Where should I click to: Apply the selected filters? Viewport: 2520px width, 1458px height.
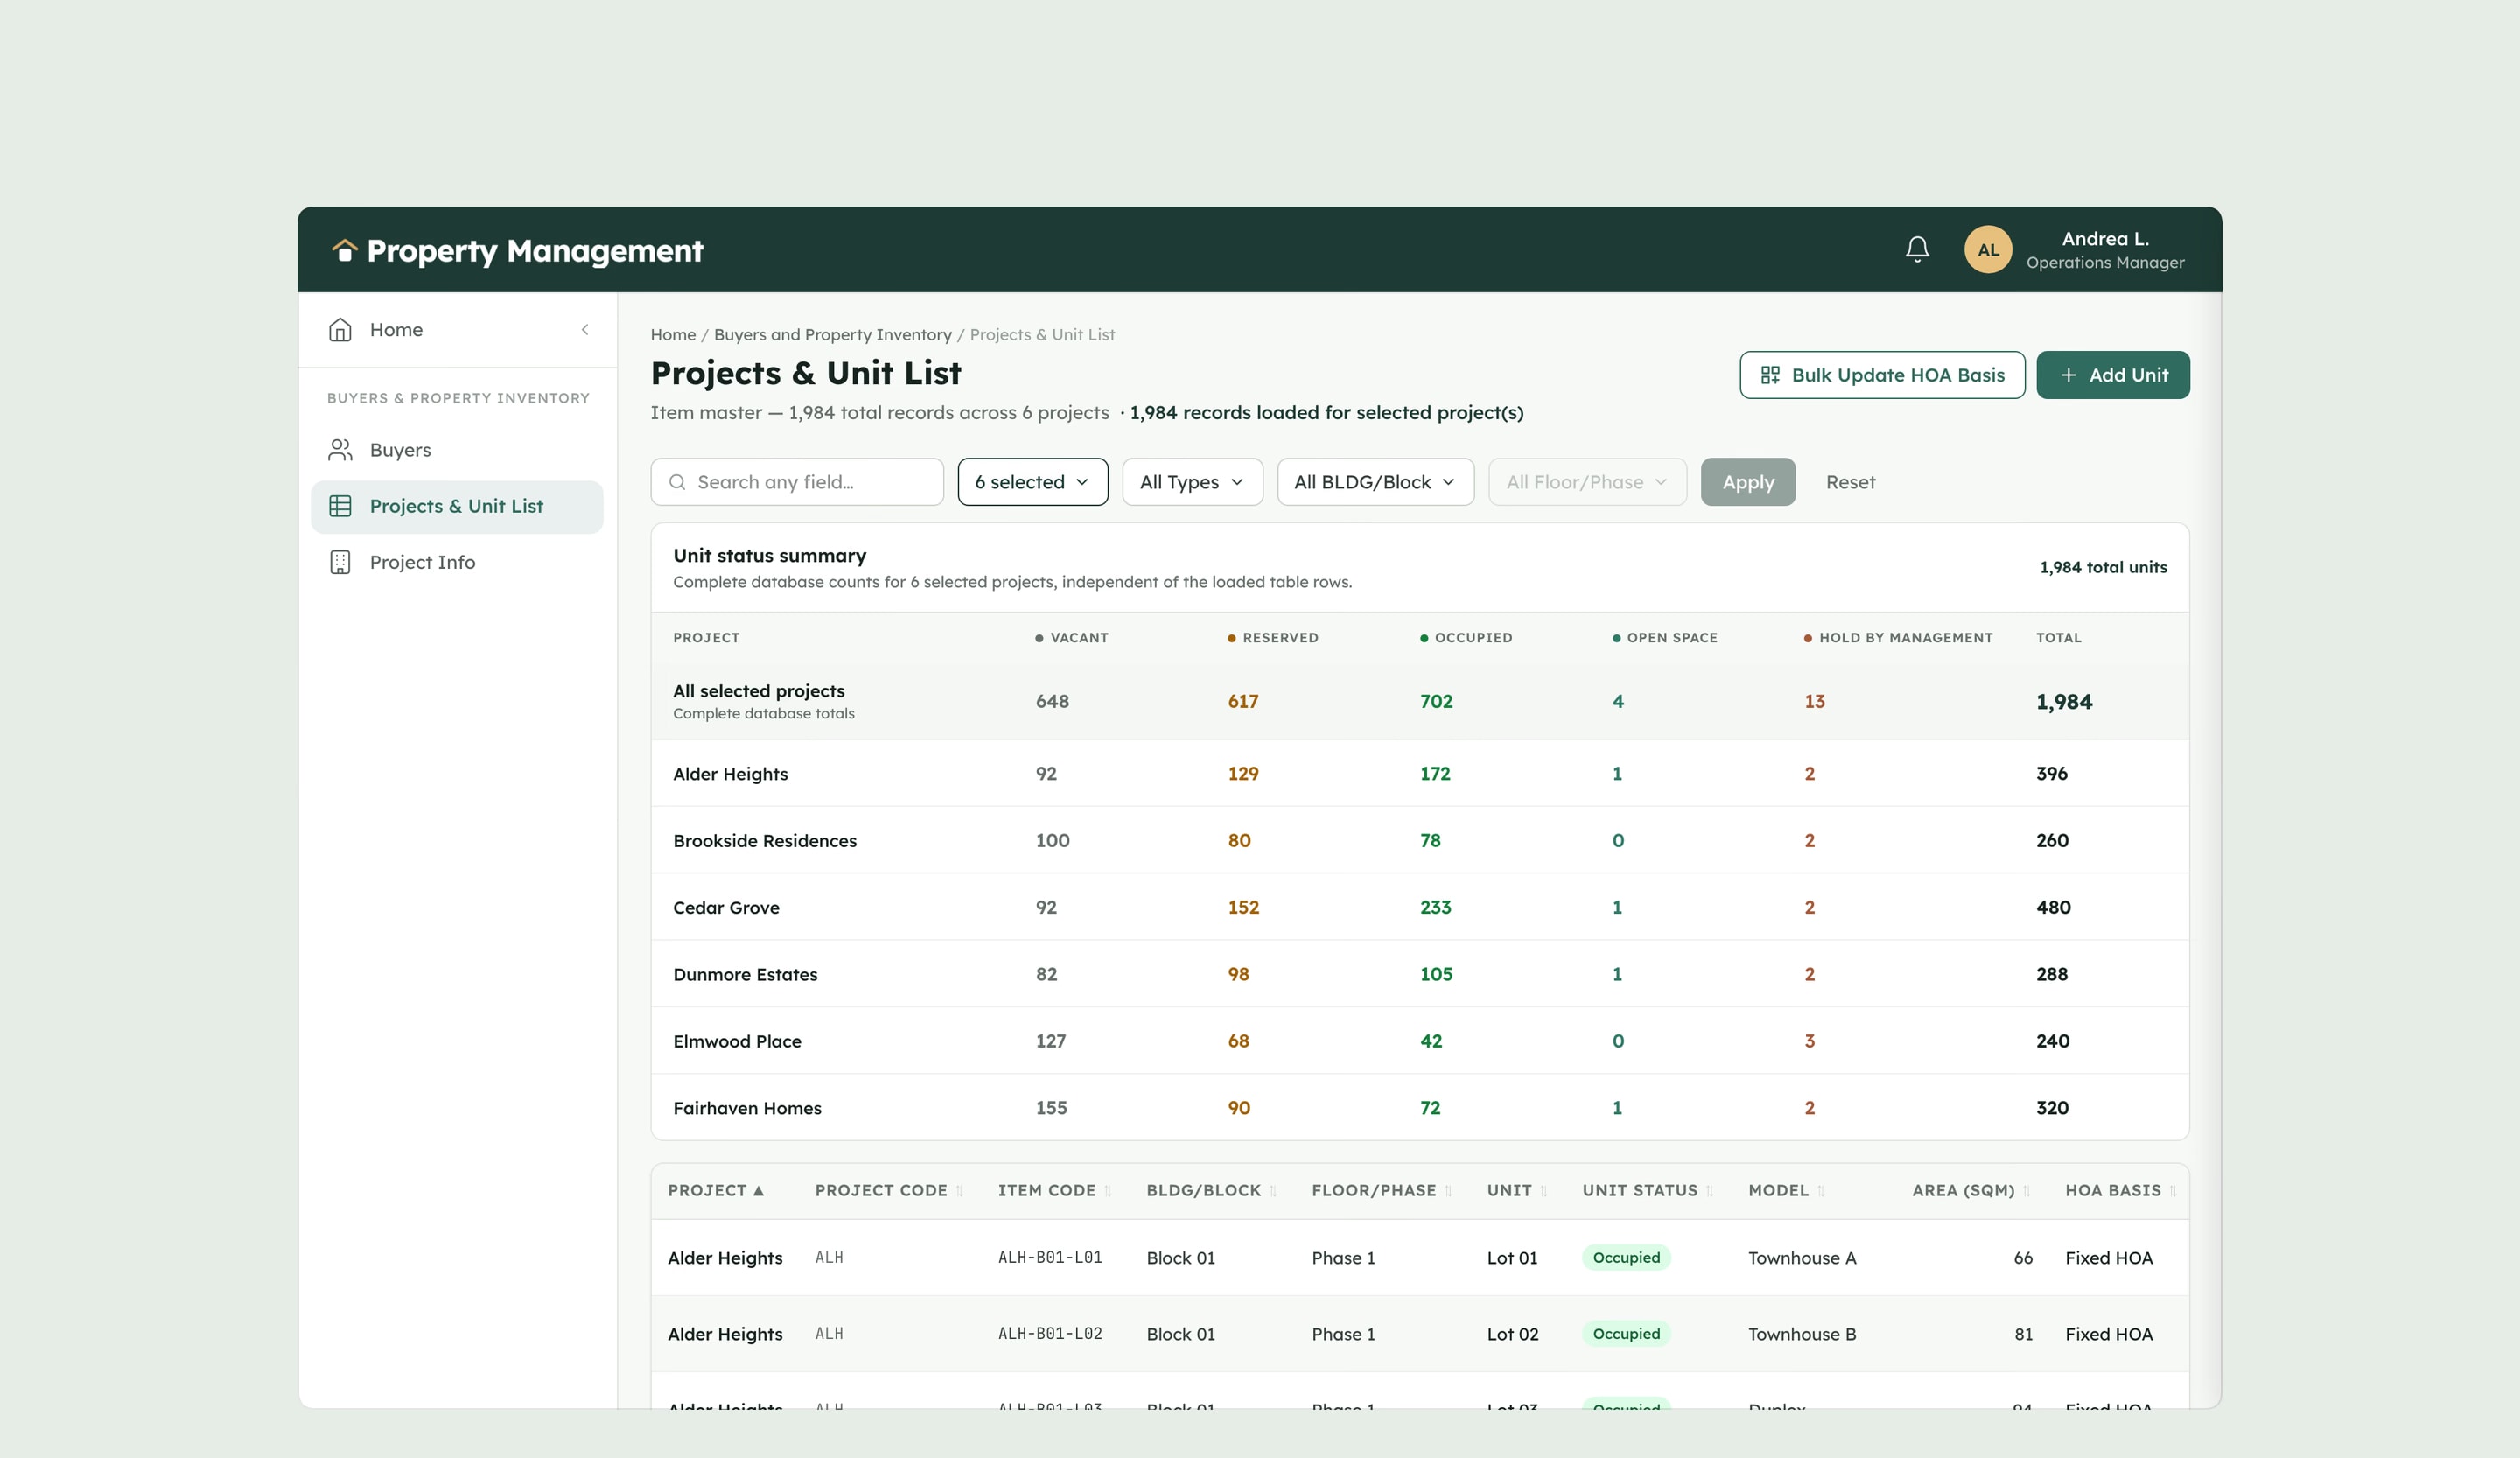click(x=1747, y=482)
